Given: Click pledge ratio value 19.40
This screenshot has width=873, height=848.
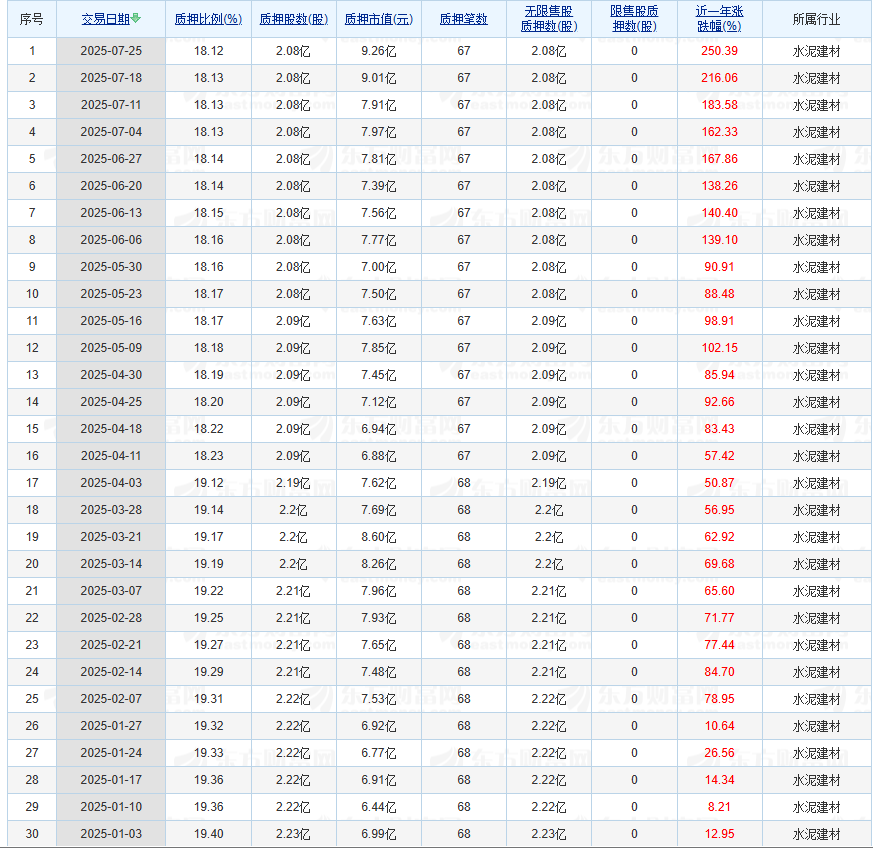Looking at the screenshot, I should point(208,834).
